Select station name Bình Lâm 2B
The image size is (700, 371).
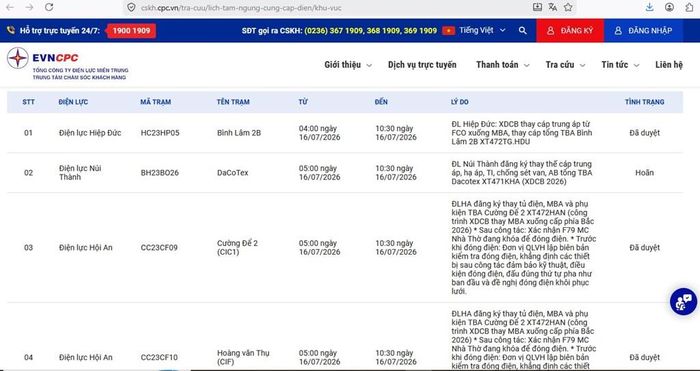(239, 133)
